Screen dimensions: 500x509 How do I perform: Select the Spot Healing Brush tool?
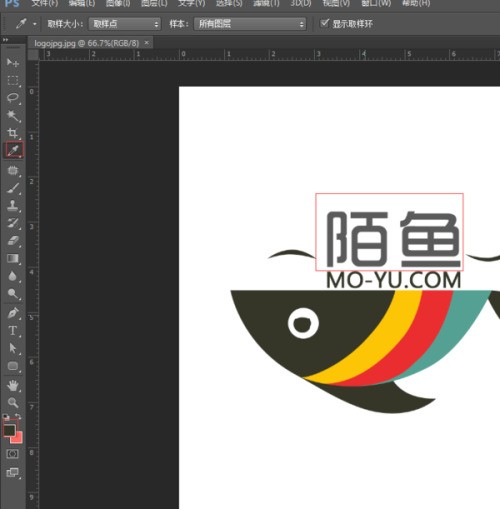[x=13, y=171]
